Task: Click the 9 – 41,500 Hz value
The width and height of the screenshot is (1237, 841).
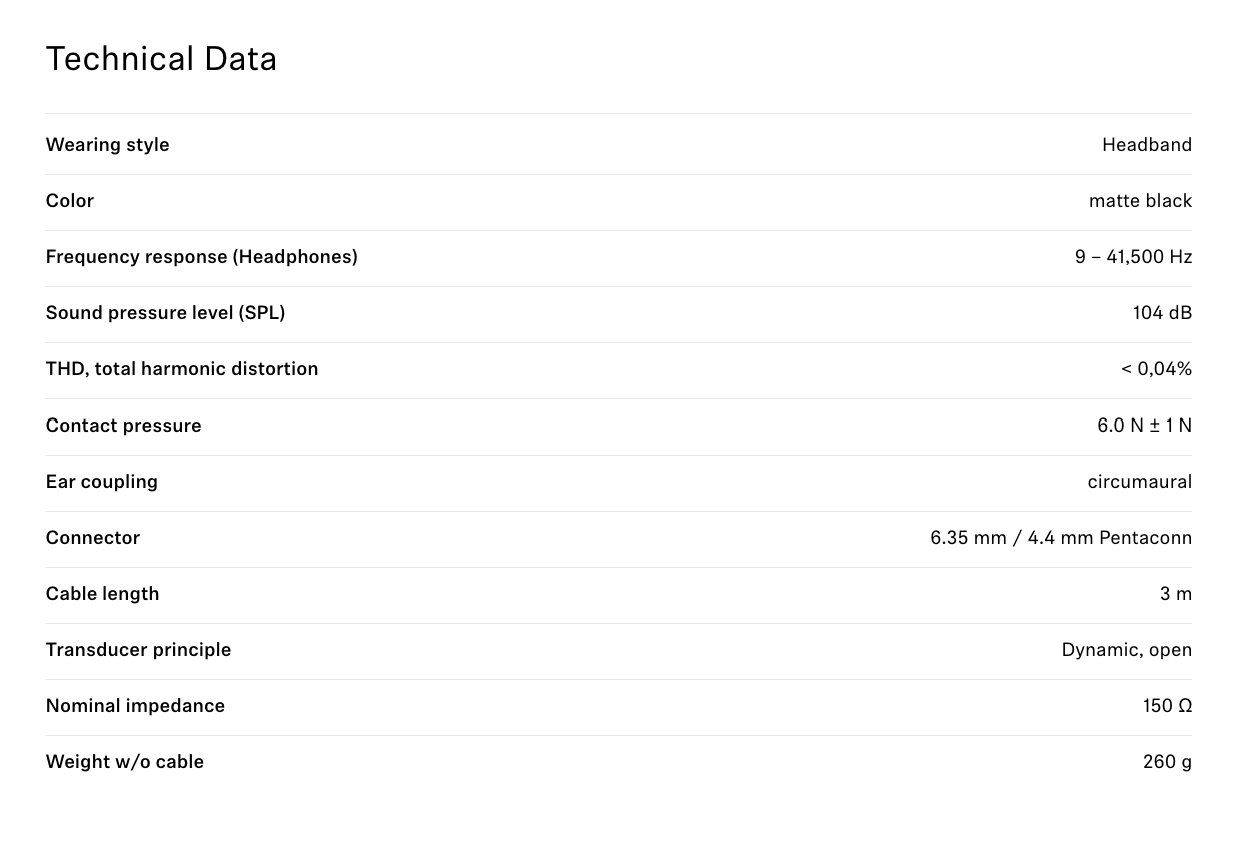Action: (1133, 257)
